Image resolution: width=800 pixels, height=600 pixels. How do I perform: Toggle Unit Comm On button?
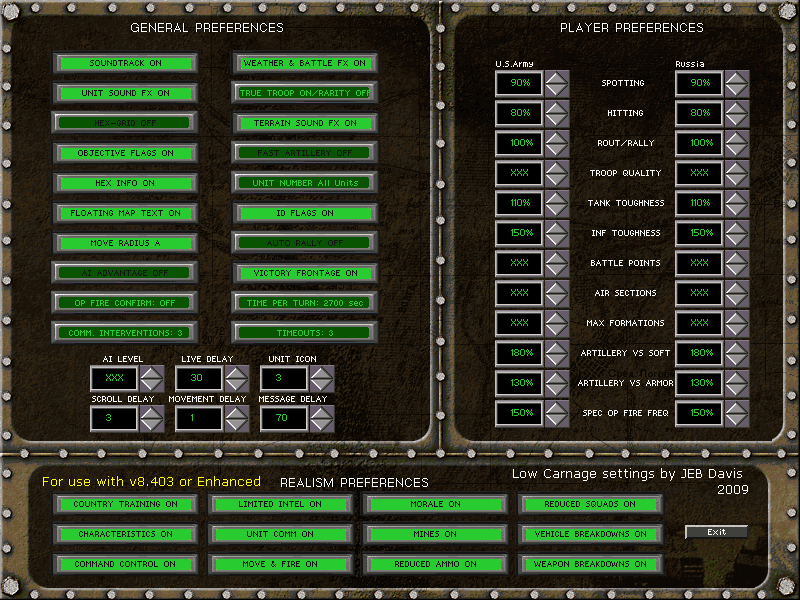click(x=280, y=534)
